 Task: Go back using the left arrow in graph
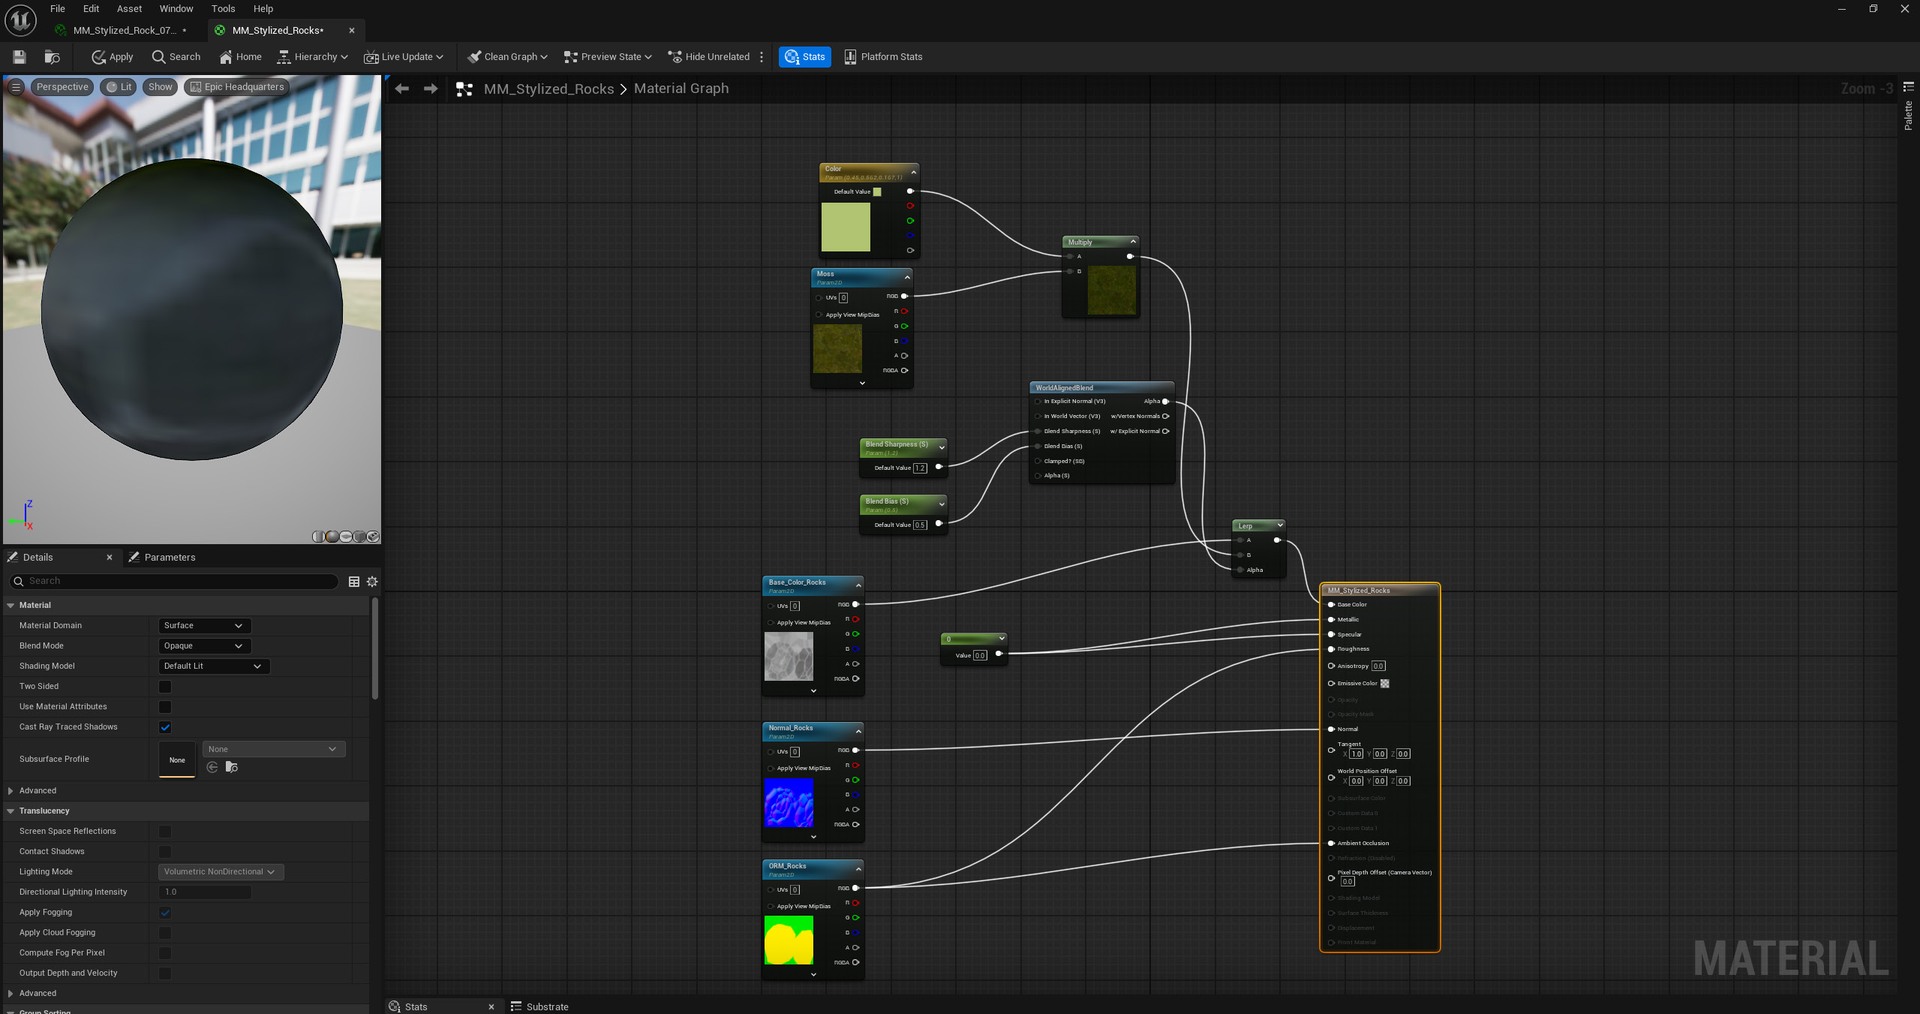tap(402, 89)
